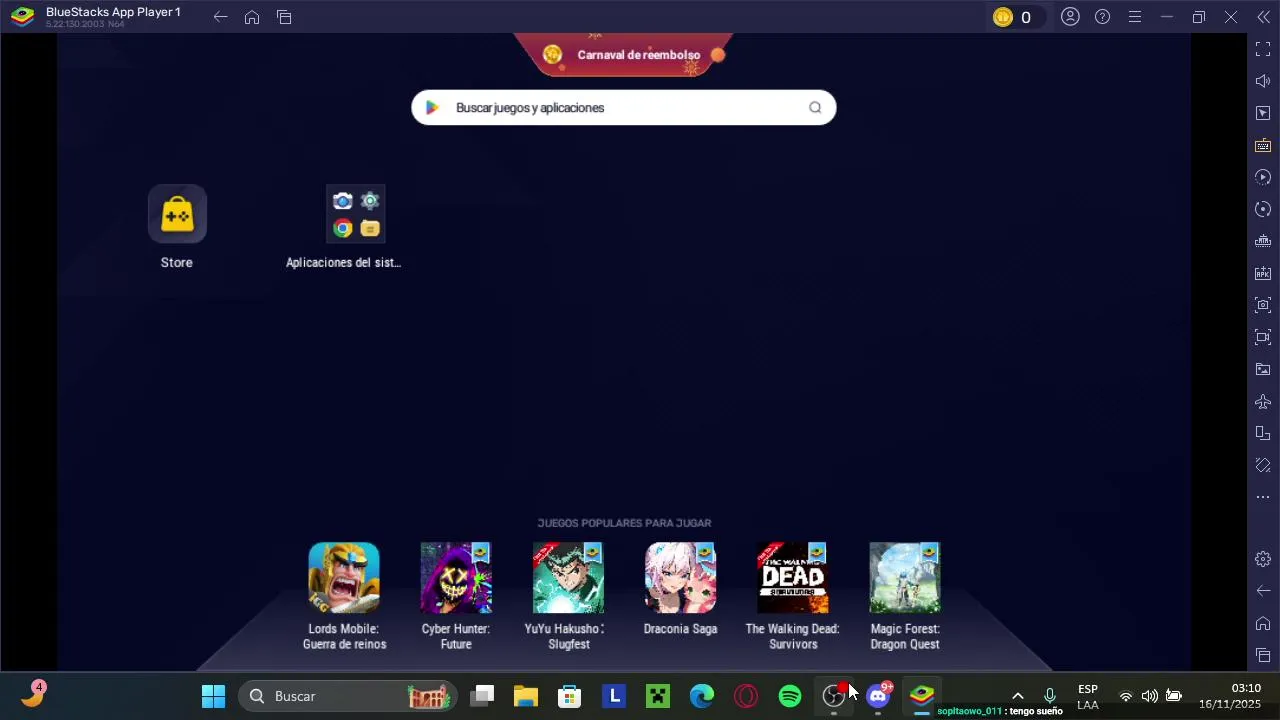
Task: Focus the Buscar juegos y aplicaciones field
Action: pos(623,108)
